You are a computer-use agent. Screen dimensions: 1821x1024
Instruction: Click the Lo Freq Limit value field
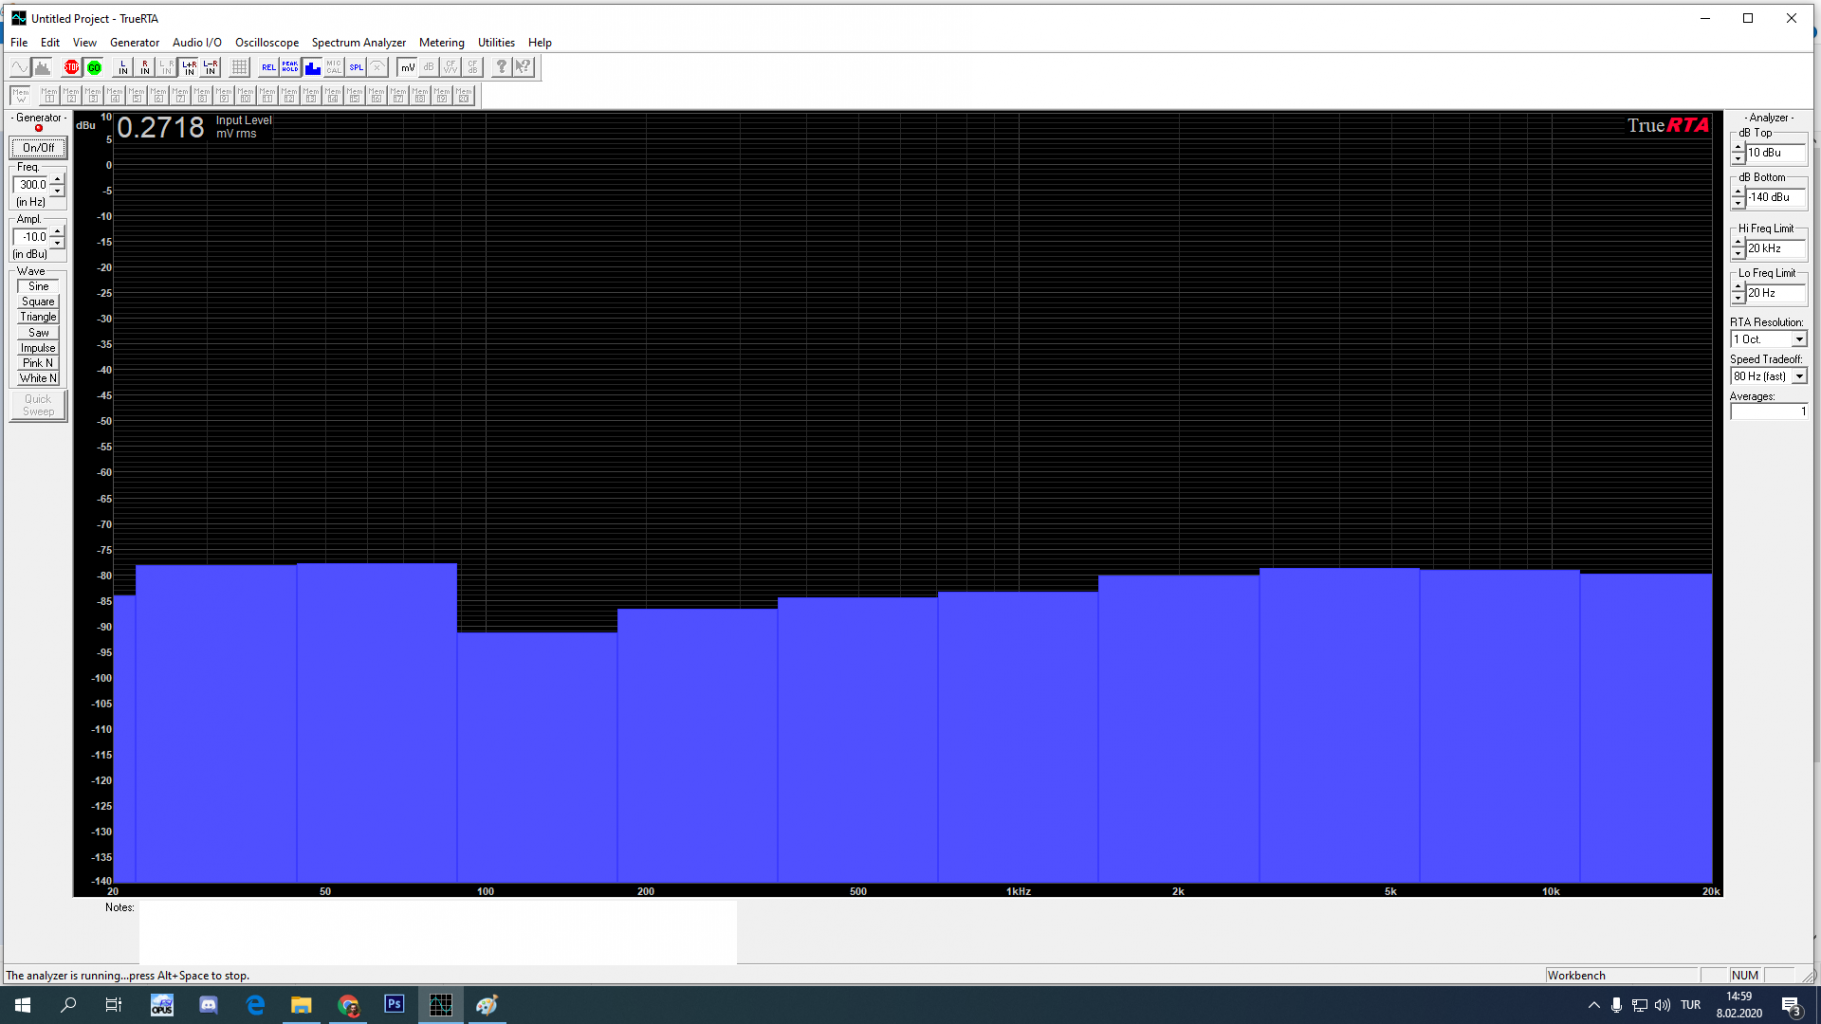click(1775, 293)
